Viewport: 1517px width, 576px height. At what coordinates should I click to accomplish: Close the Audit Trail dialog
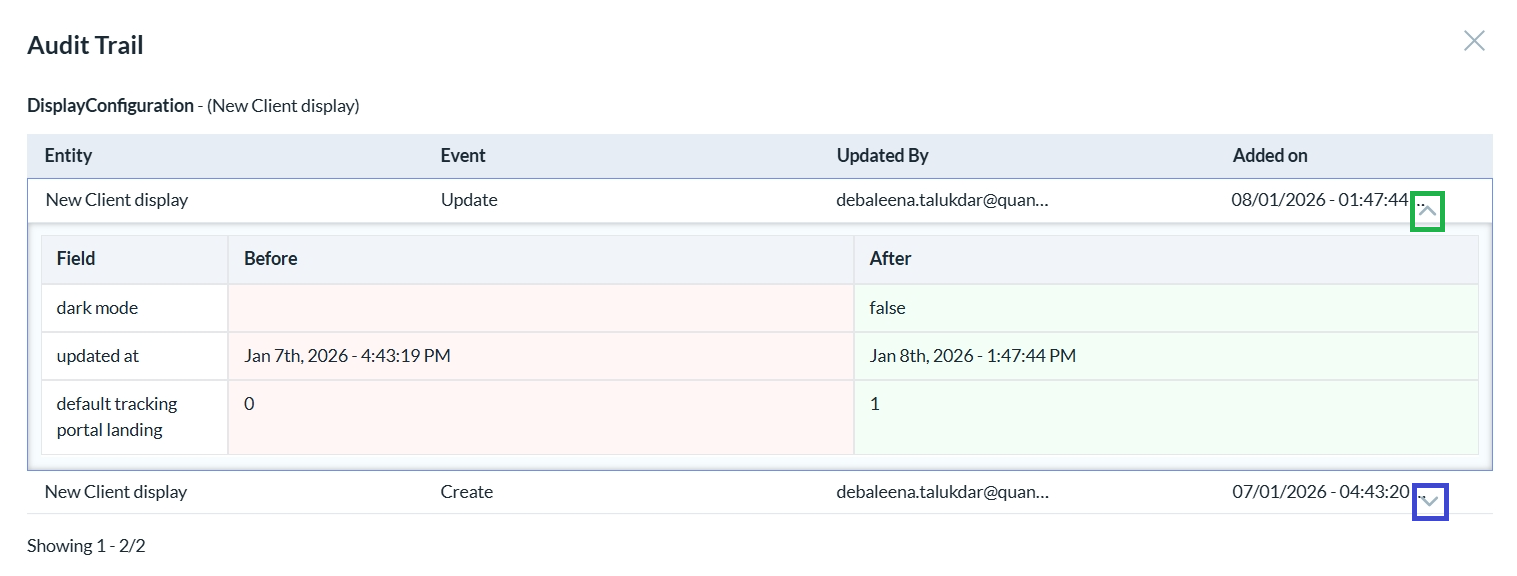(x=1474, y=40)
